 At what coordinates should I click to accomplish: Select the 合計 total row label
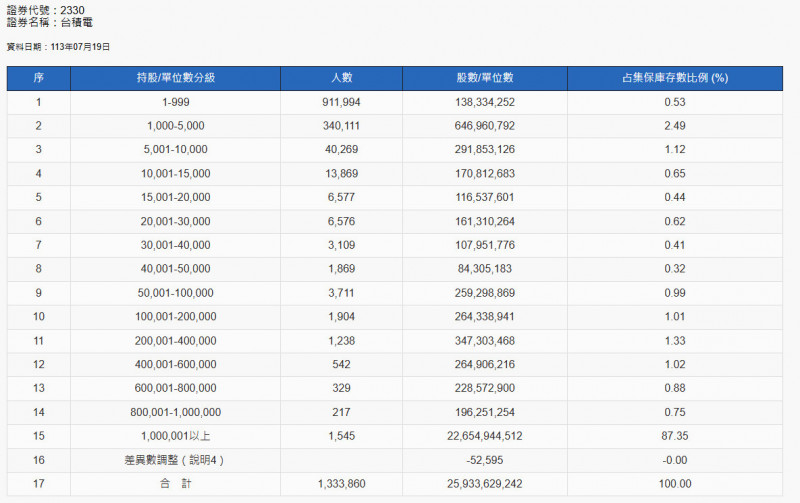(176, 484)
